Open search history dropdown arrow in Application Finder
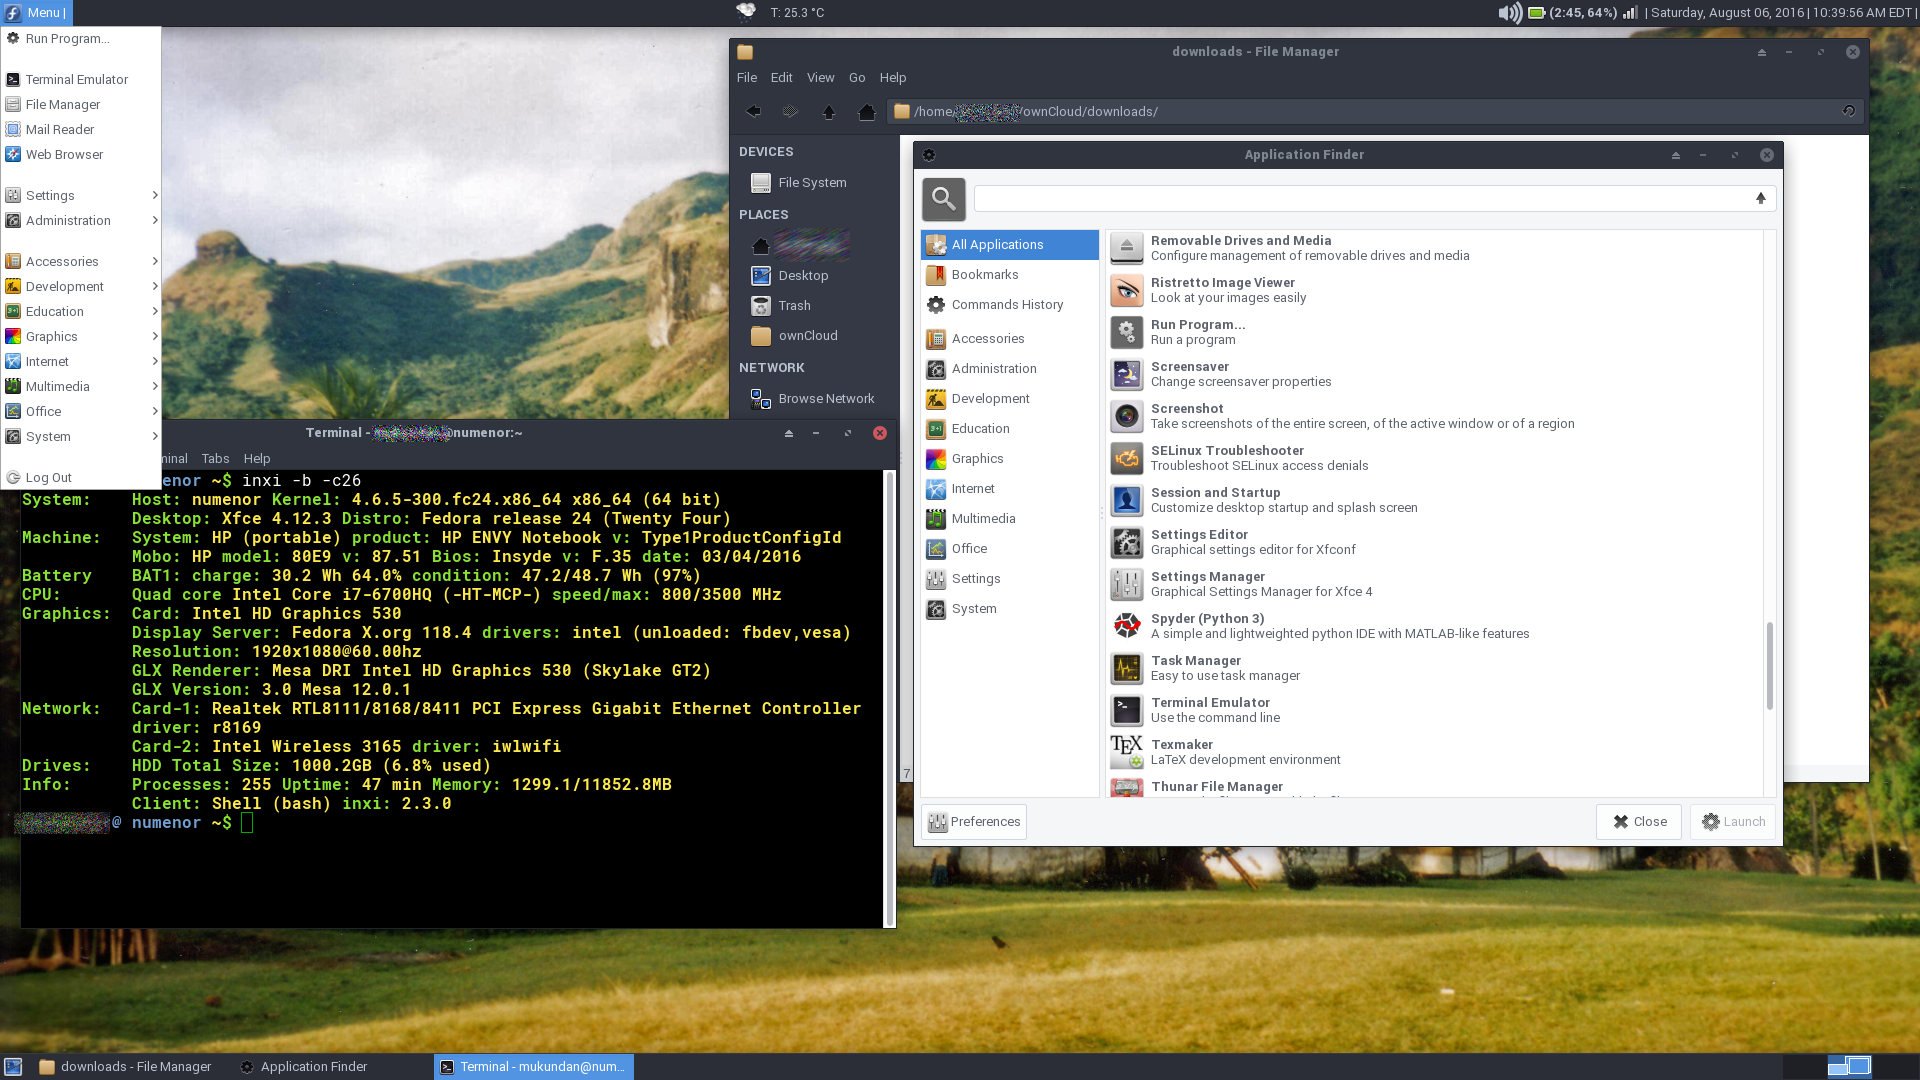The image size is (1920, 1080). tap(1761, 198)
